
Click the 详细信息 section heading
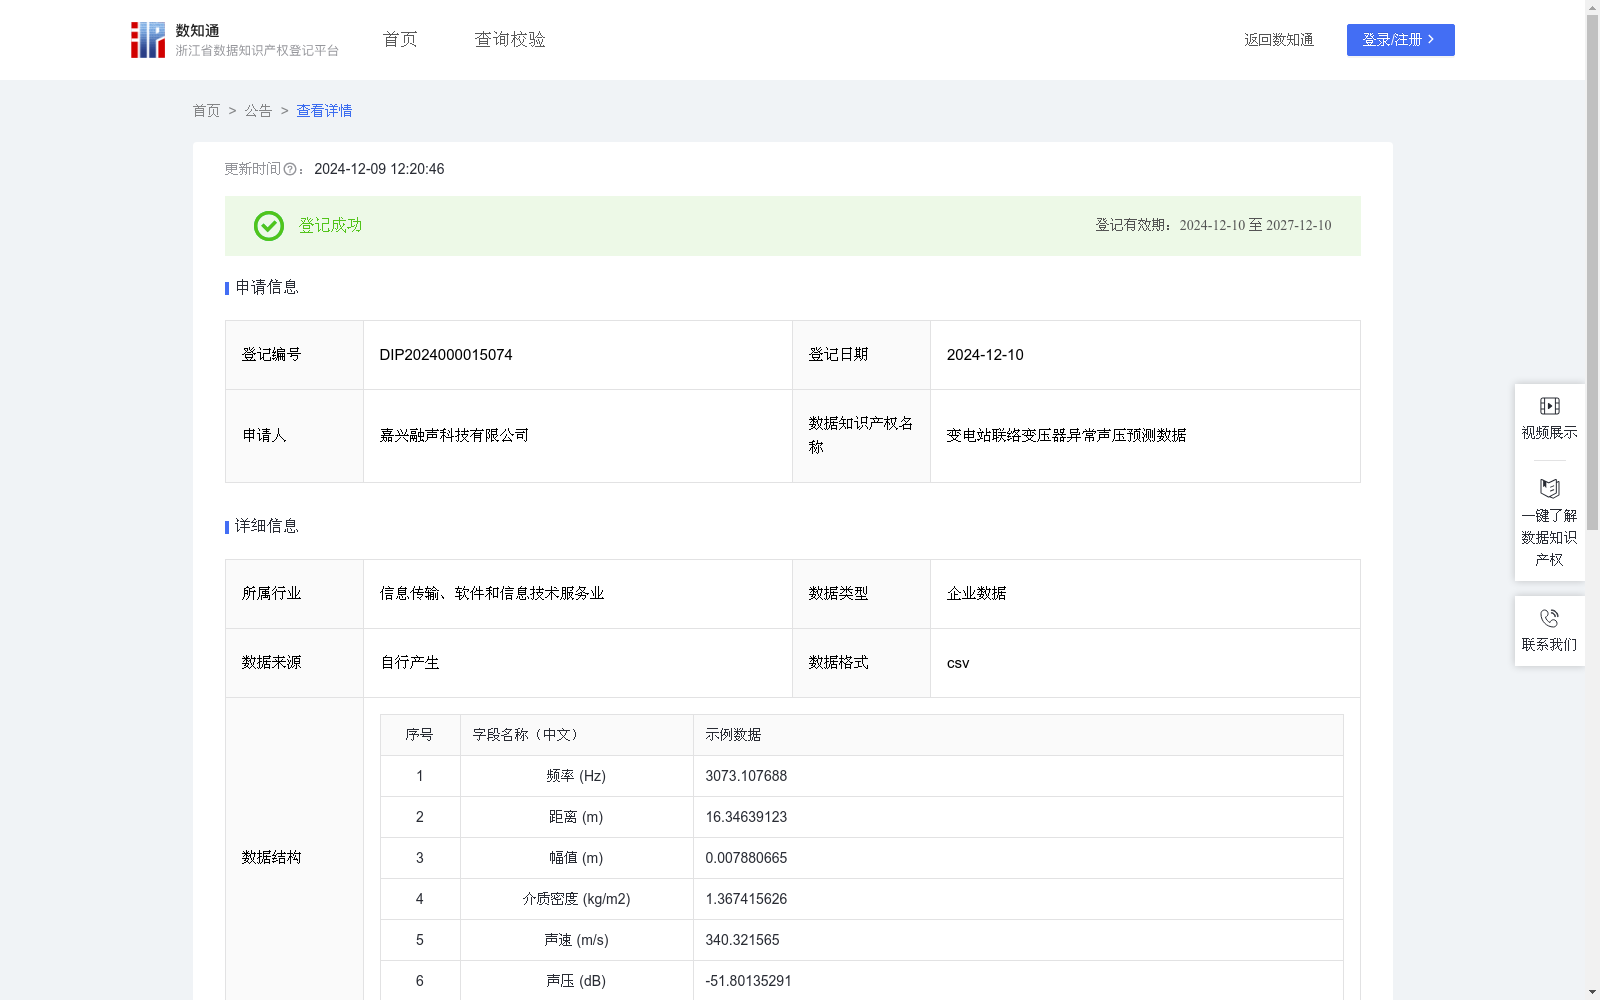pos(267,527)
